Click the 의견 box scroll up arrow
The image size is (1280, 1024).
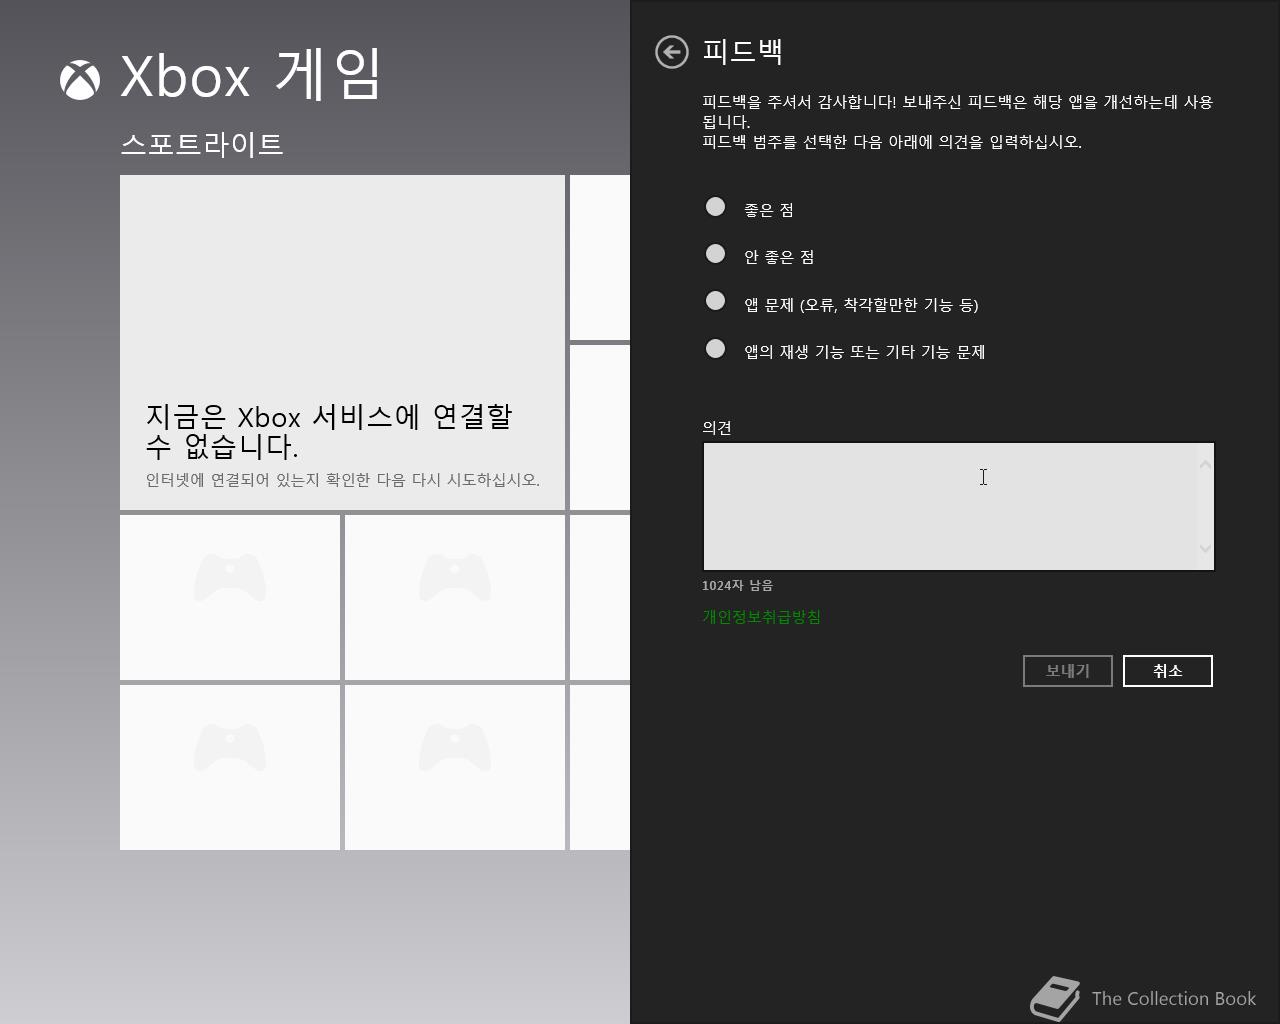click(x=1205, y=464)
